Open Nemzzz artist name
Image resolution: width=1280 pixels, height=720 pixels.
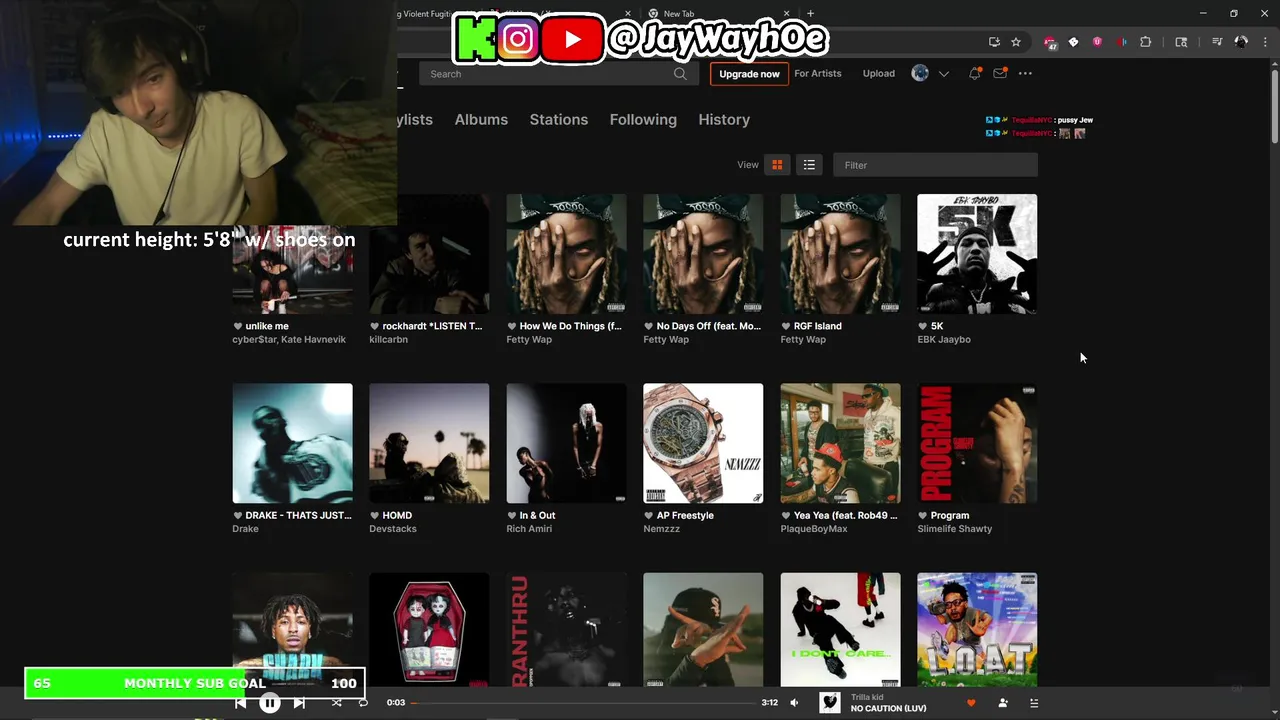click(661, 529)
